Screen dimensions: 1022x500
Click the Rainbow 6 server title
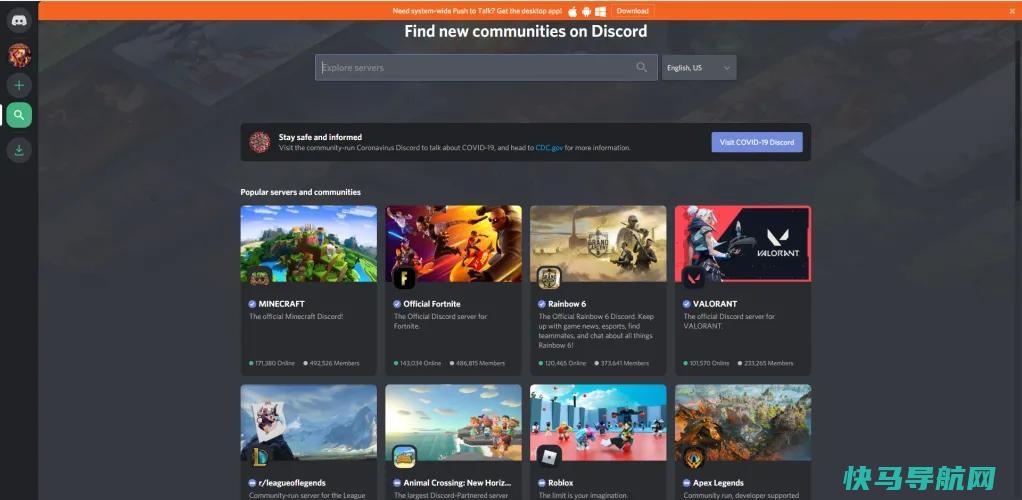point(567,304)
